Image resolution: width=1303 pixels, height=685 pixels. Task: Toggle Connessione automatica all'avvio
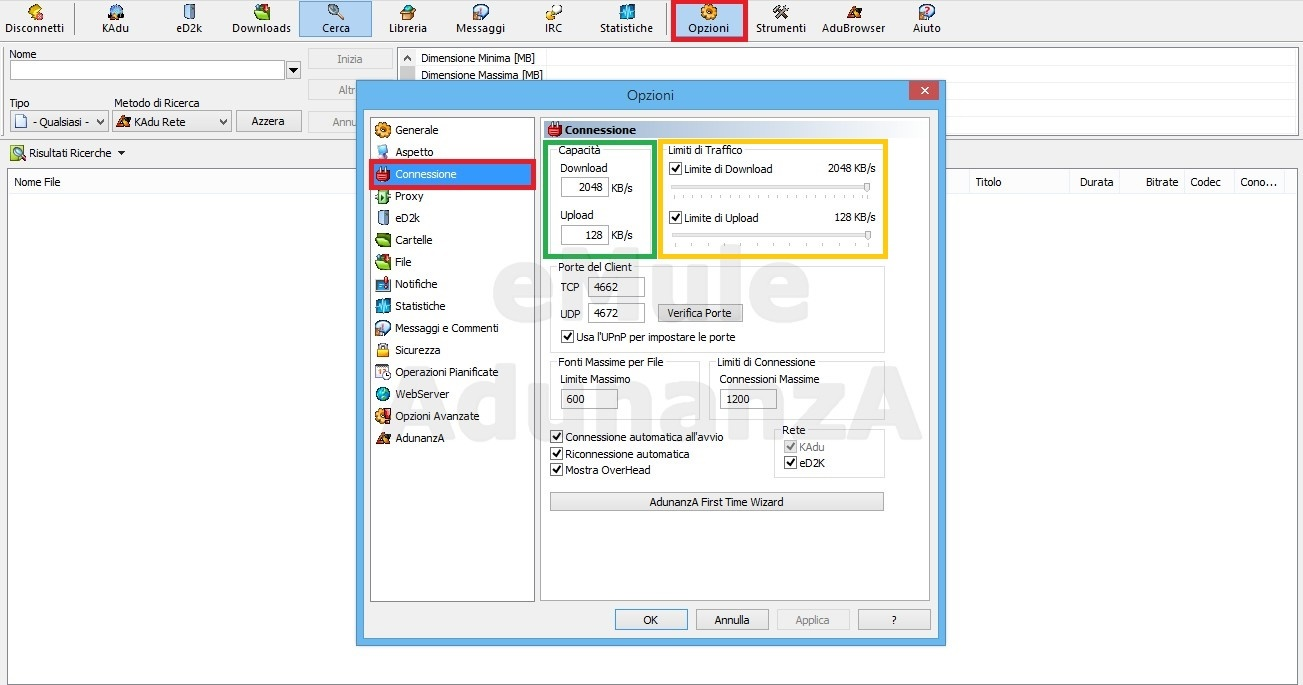pos(557,437)
